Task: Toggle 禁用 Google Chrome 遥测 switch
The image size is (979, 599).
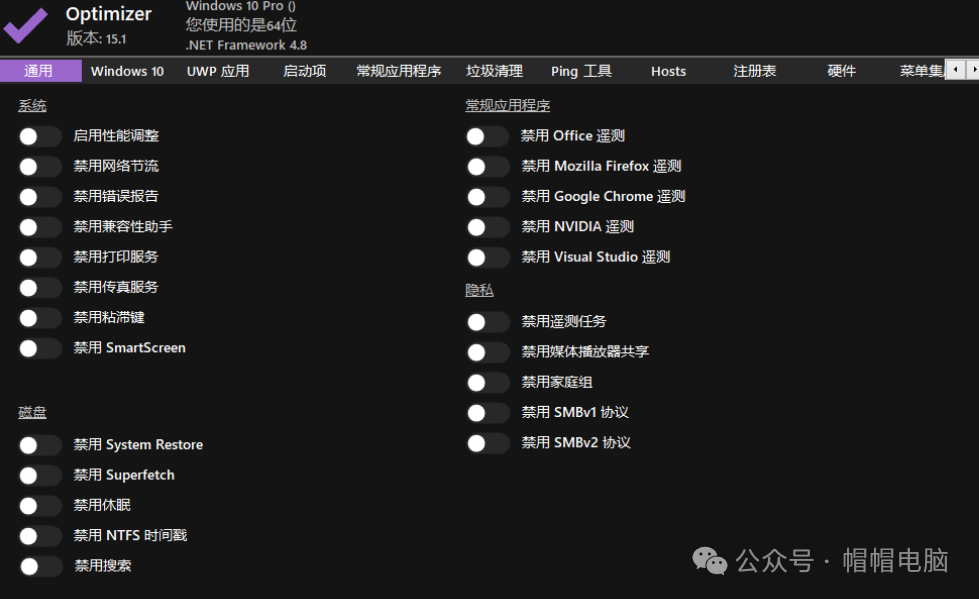Action: click(488, 197)
